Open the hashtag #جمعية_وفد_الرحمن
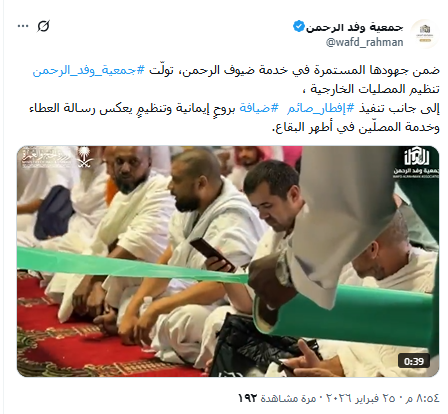This screenshot has width=448, height=414. coord(89,70)
